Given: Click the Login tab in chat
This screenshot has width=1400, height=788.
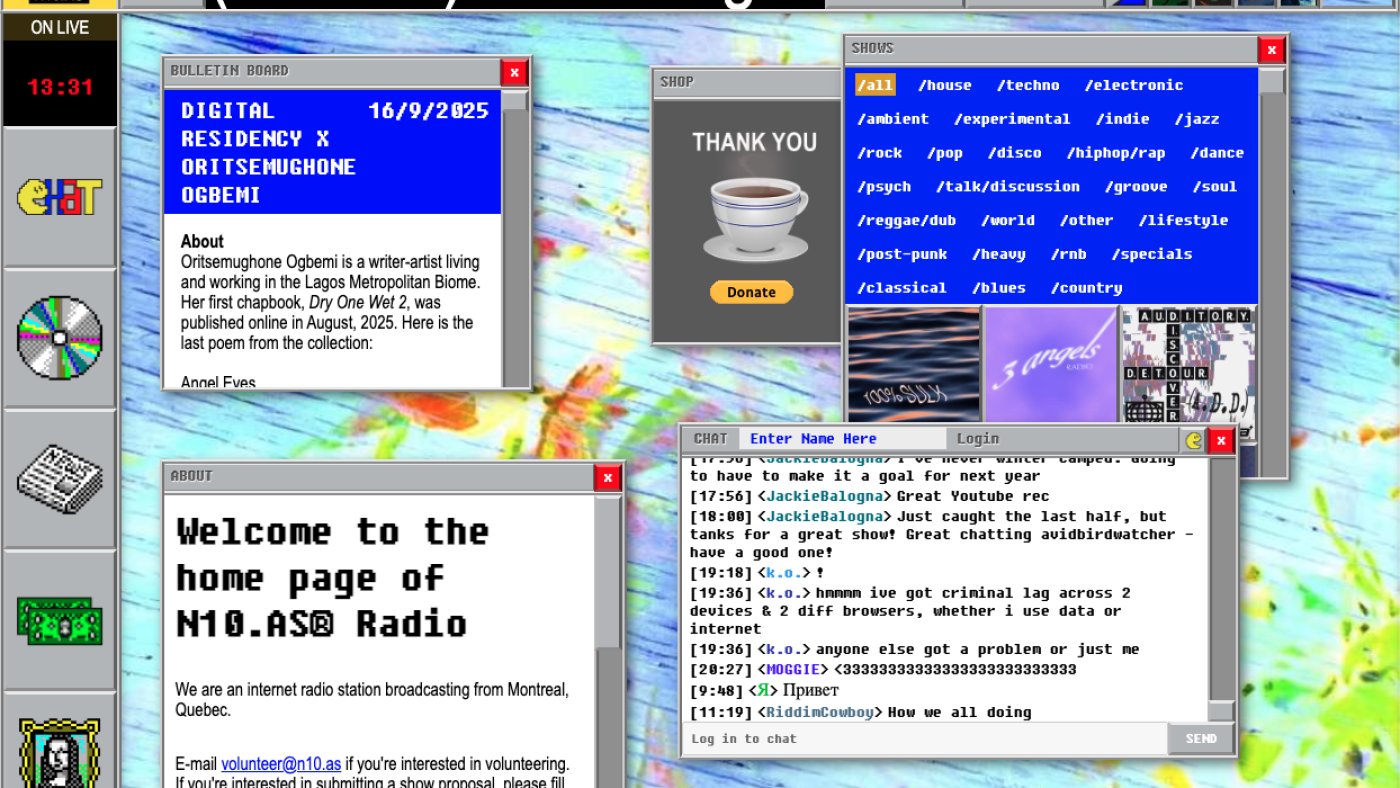Looking at the screenshot, I should point(977,439).
